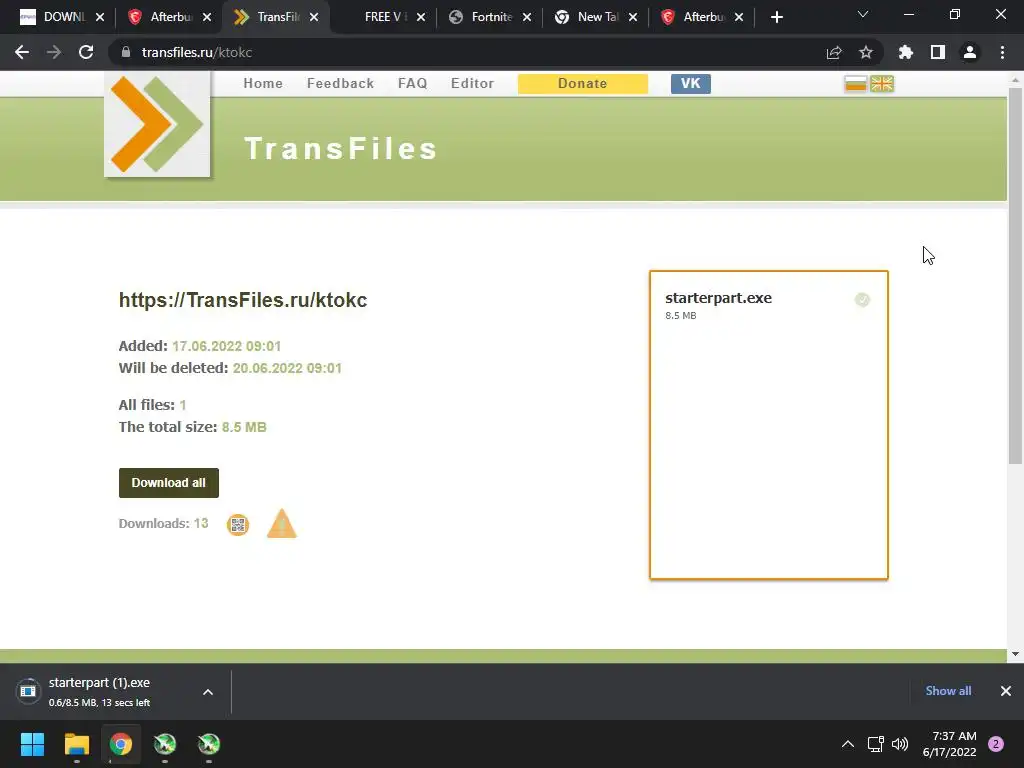
Task: Click the Added date 17.06.2022 09:01
Action: point(226,346)
